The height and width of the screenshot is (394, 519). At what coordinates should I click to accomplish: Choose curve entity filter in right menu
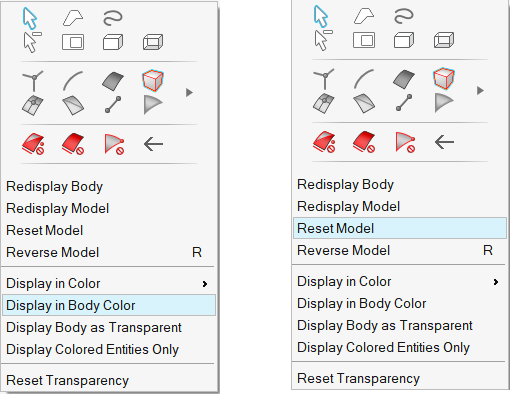(364, 78)
